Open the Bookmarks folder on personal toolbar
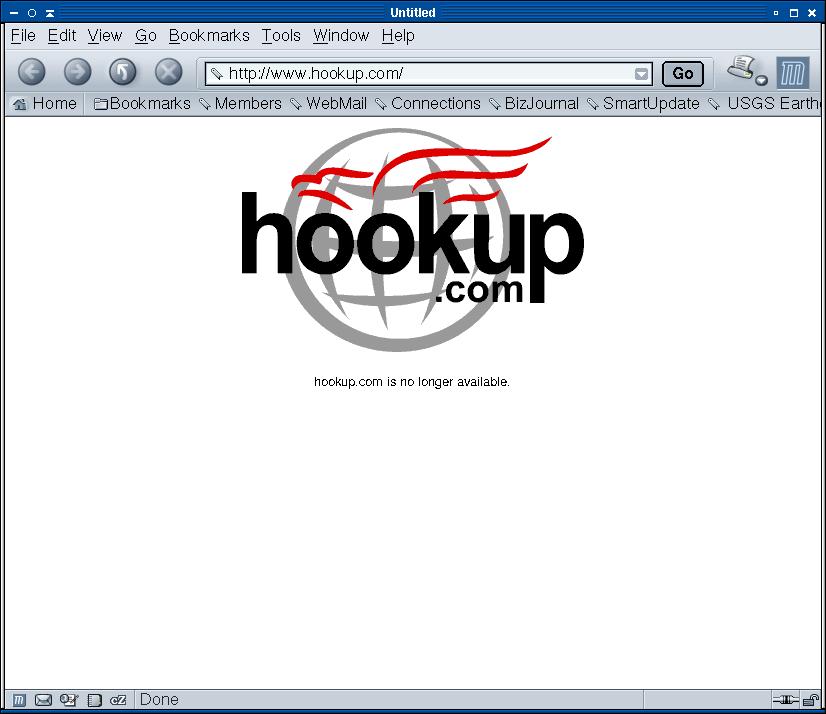 [142, 104]
